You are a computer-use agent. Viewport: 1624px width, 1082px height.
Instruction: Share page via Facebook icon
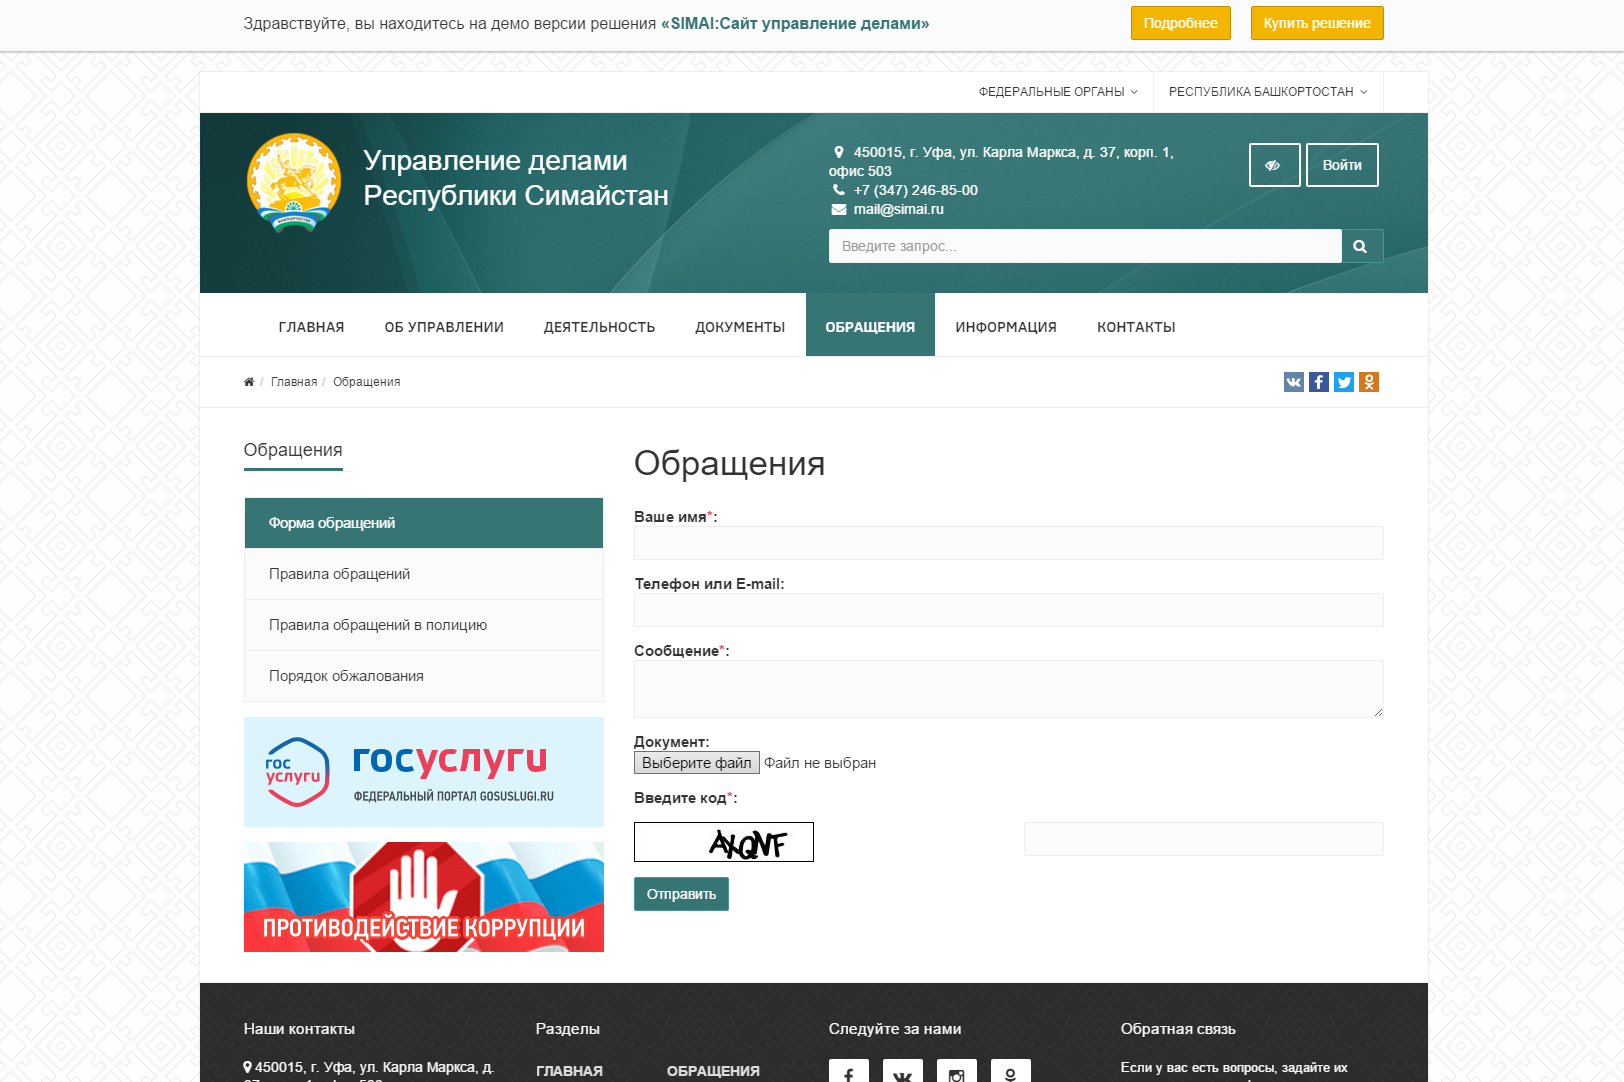tap(1318, 382)
